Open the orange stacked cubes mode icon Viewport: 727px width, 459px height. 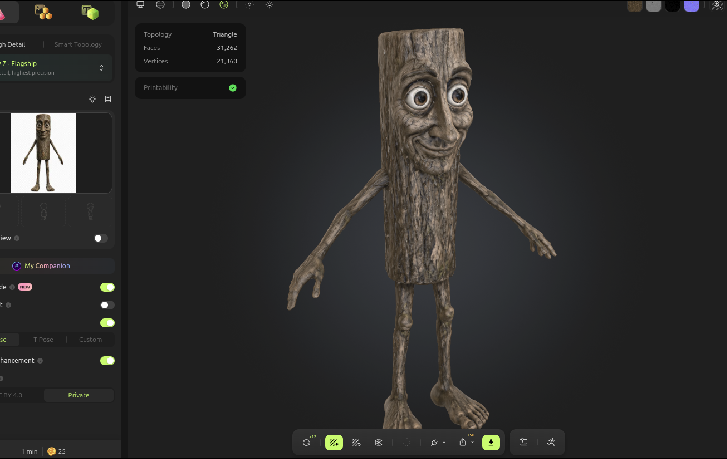pyautogui.click(x=43, y=12)
